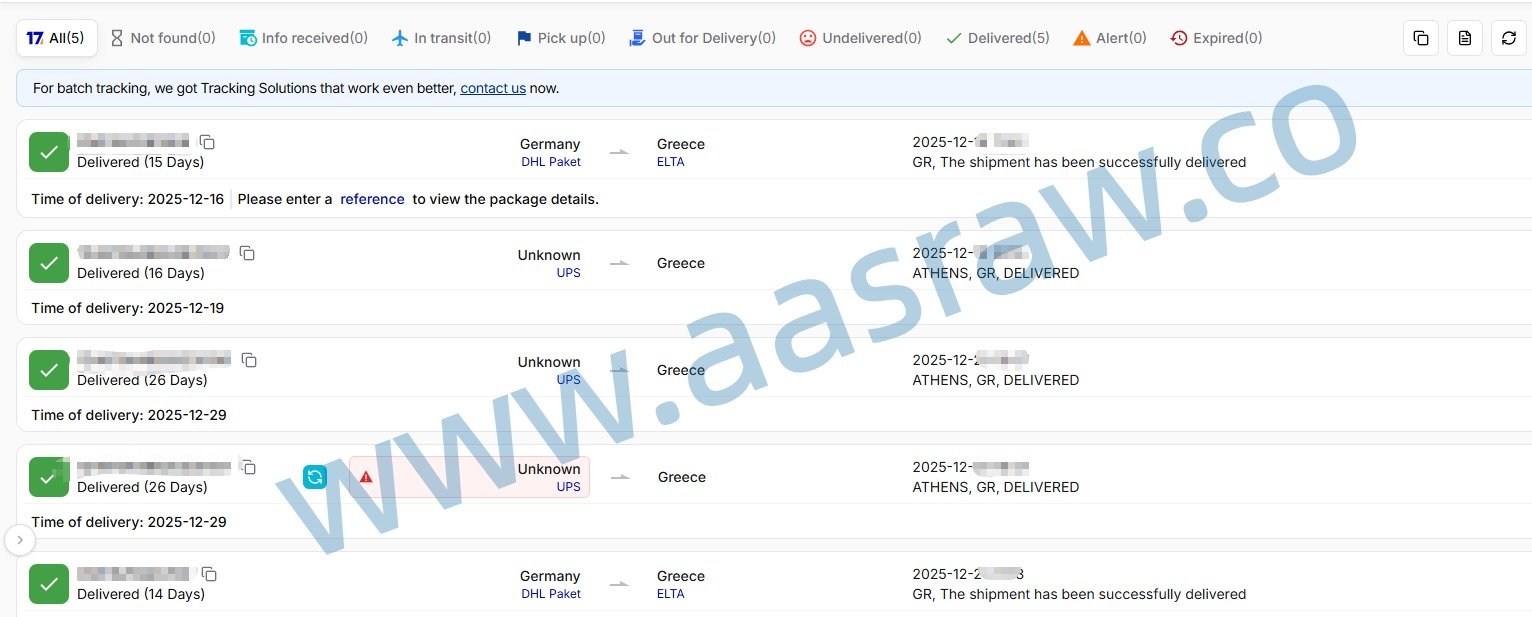Viewport: 1532px width, 617px height.
Task: Expand the left side panel chevron
Action: pyautogui.click(x=20, y=540)
